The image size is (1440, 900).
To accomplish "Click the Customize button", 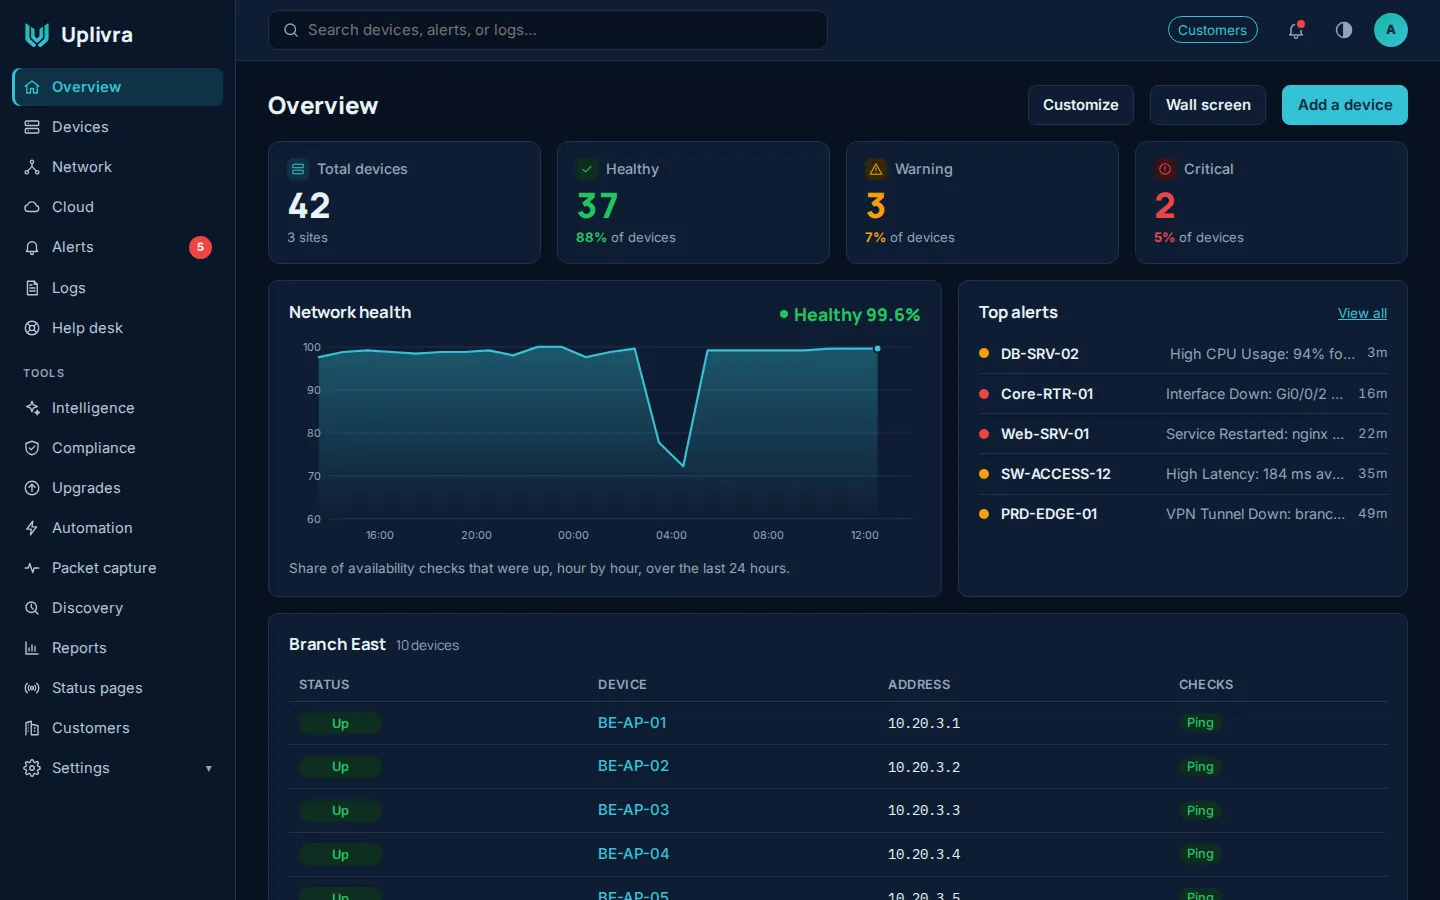I will tap(1081, 105).
